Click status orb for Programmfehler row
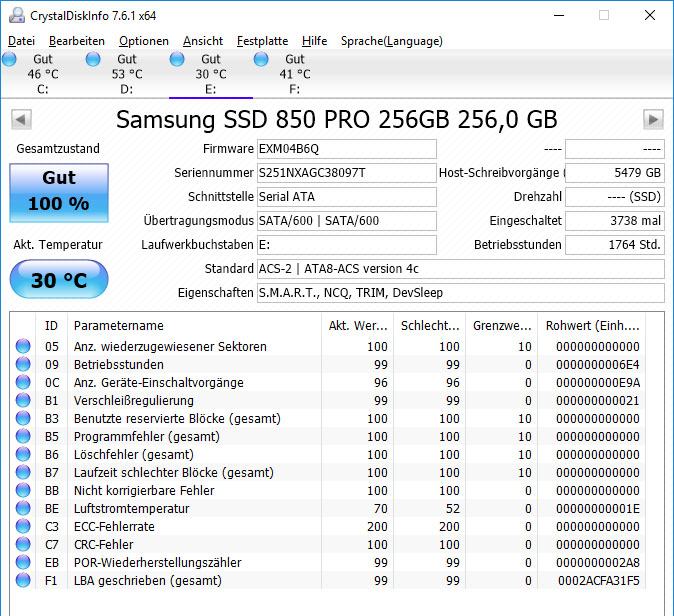 click(23, 436)
